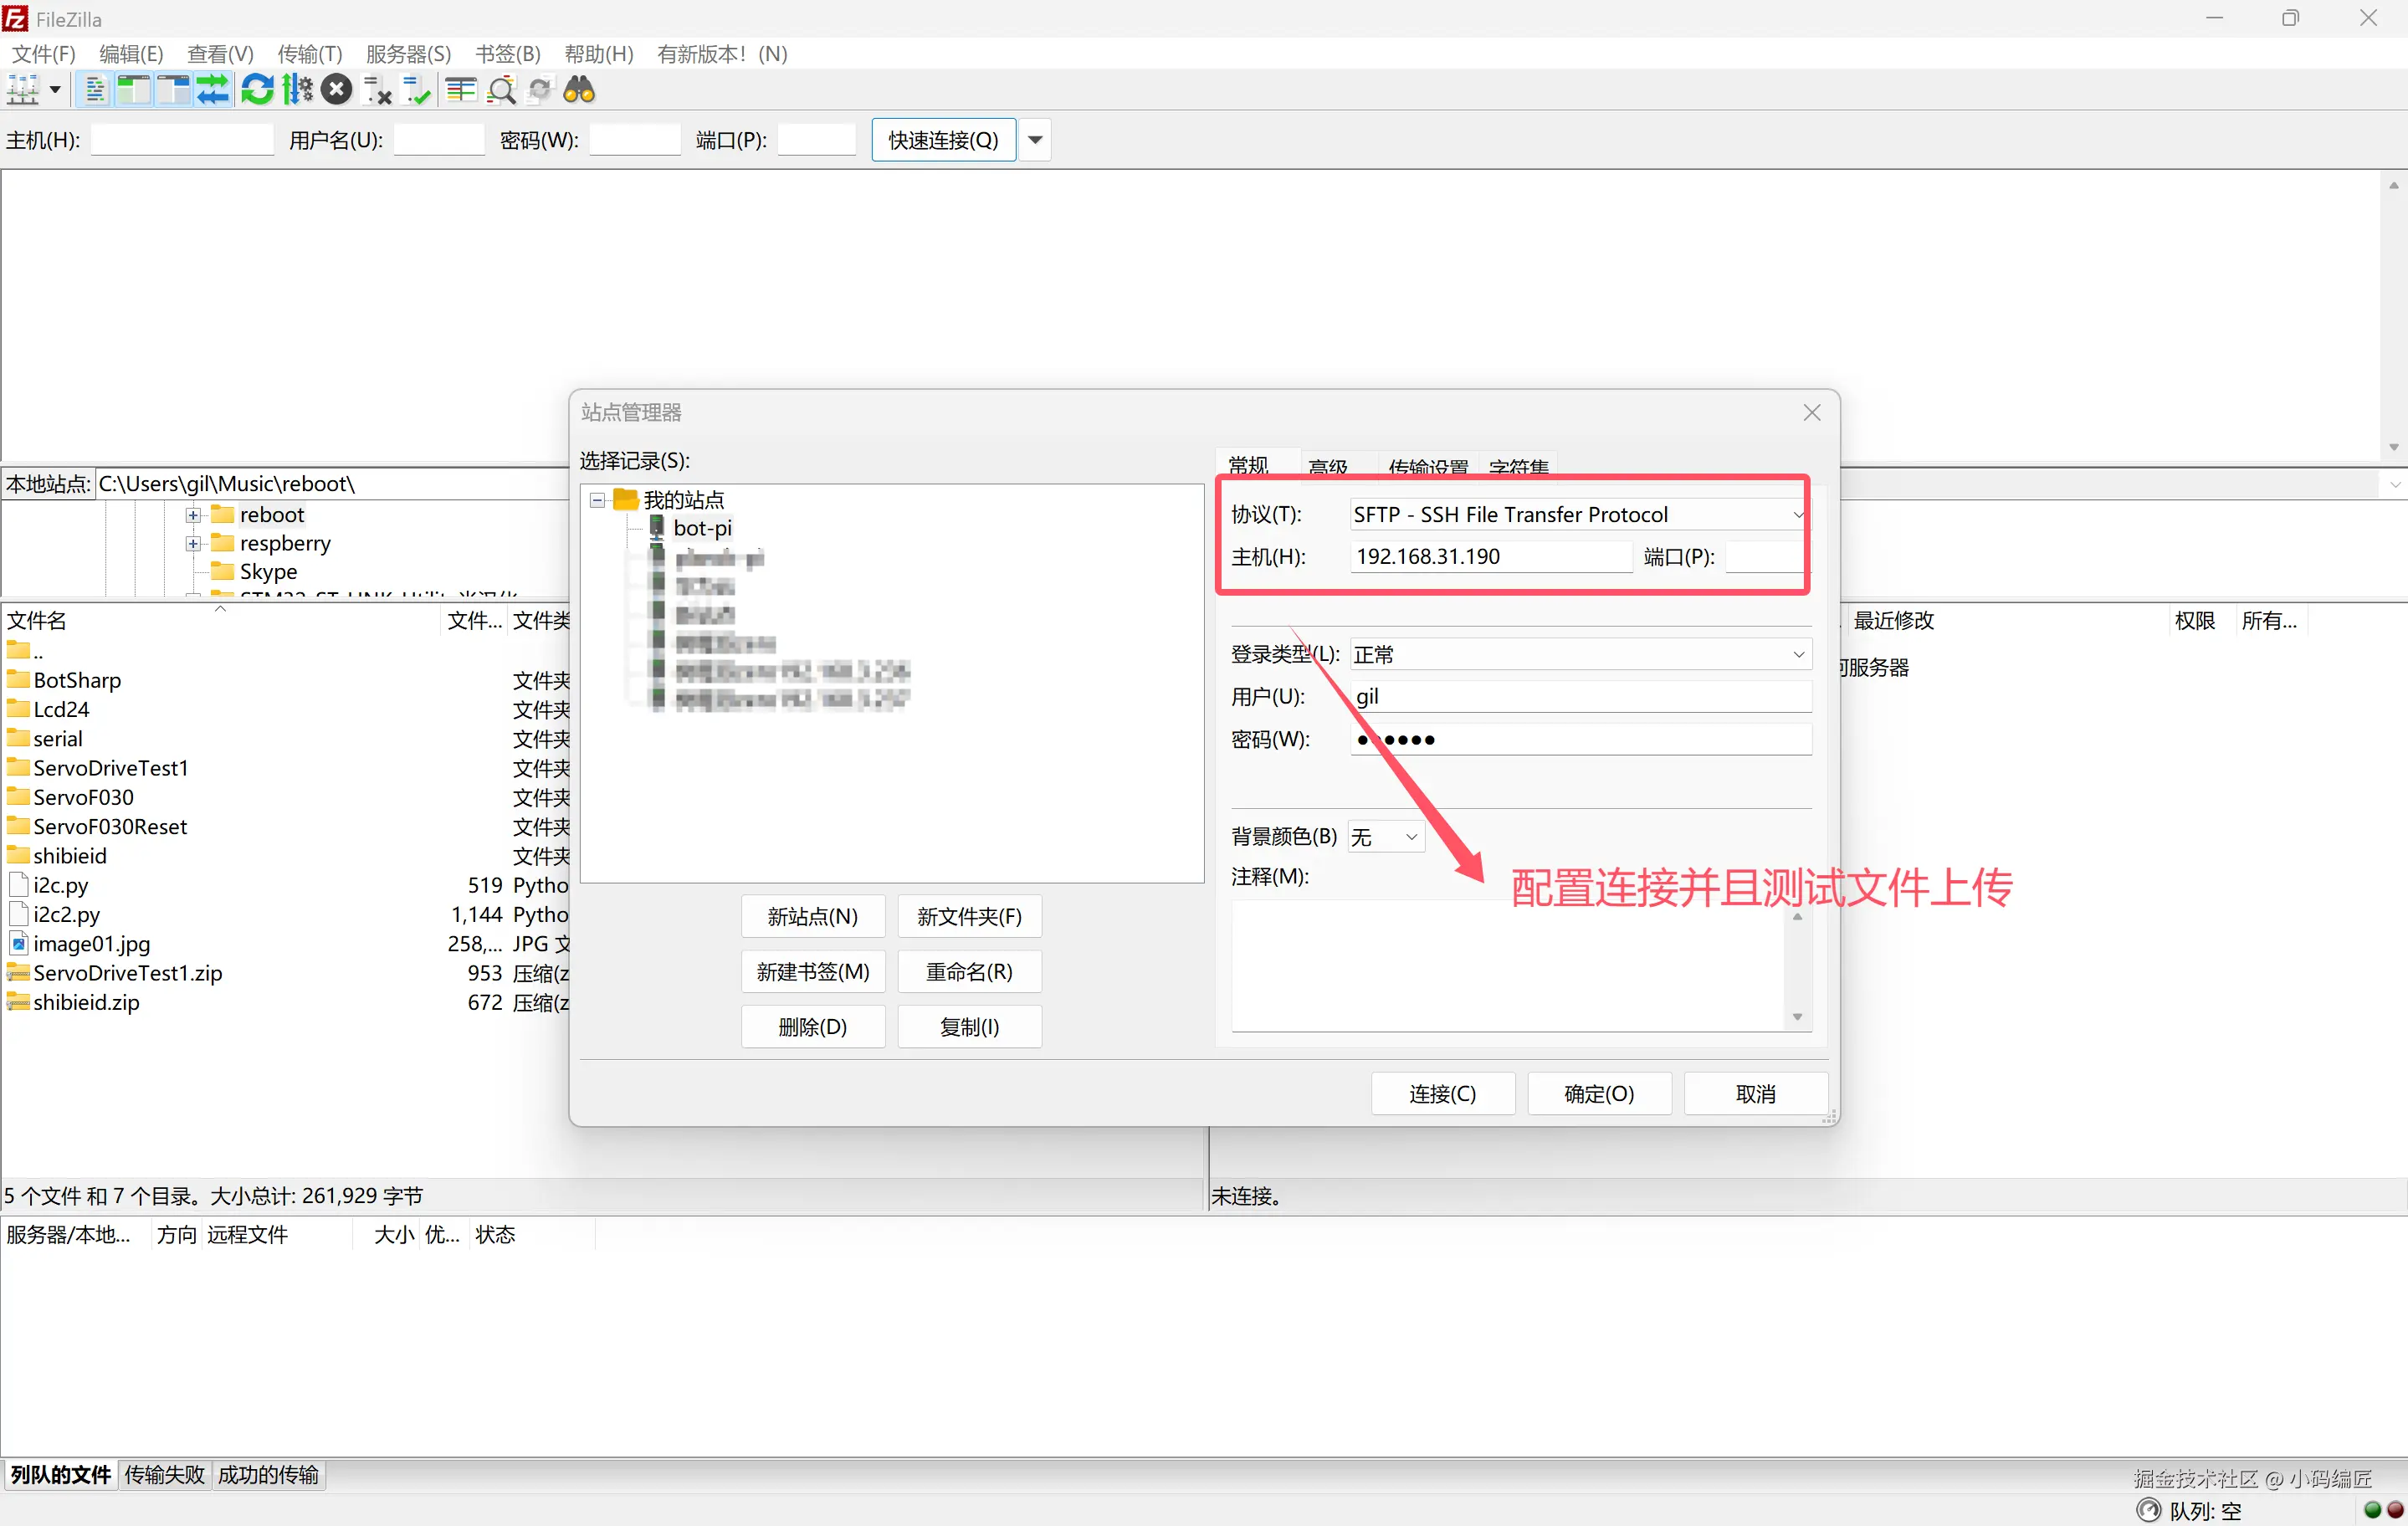The width and height of the screenshot is (2408, 1526).
Task: Open the 服务器(S) menu
Action: 408,54
